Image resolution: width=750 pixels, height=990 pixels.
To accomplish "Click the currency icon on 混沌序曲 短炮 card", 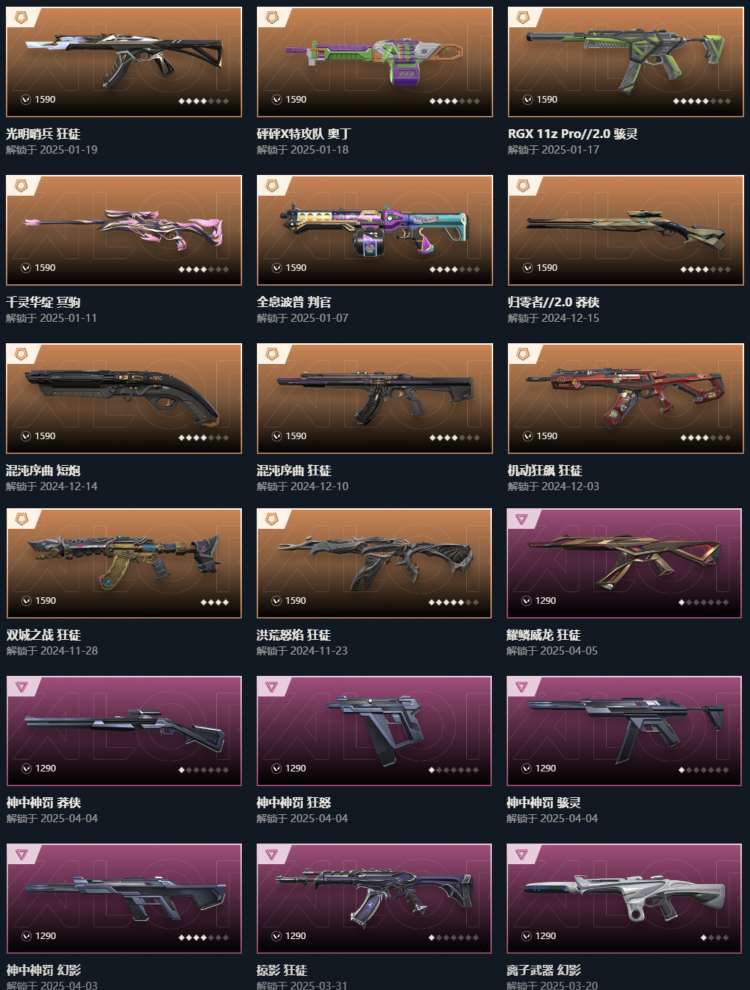I will coord(25,436).
